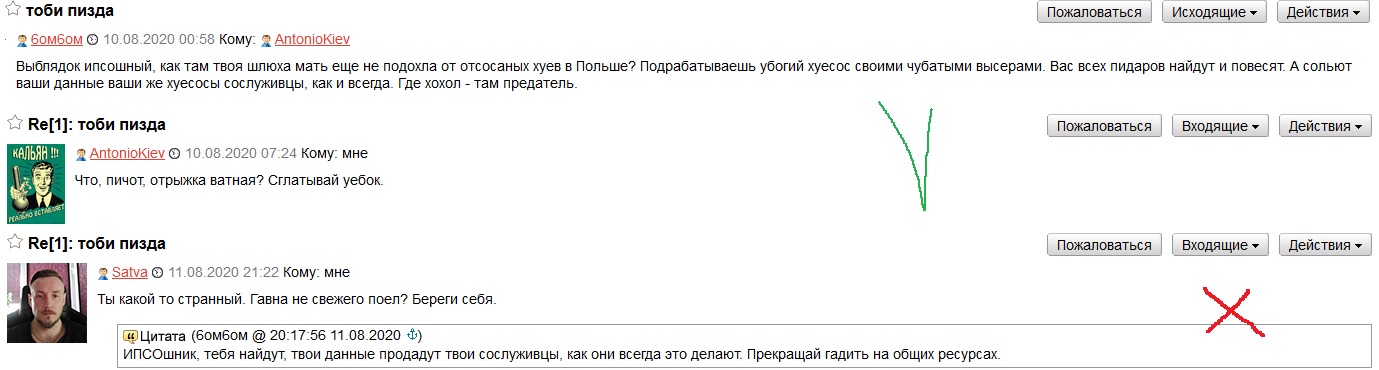Open Действия menu on the first message
1379x370 pixels.
[x=1322, y=12]
